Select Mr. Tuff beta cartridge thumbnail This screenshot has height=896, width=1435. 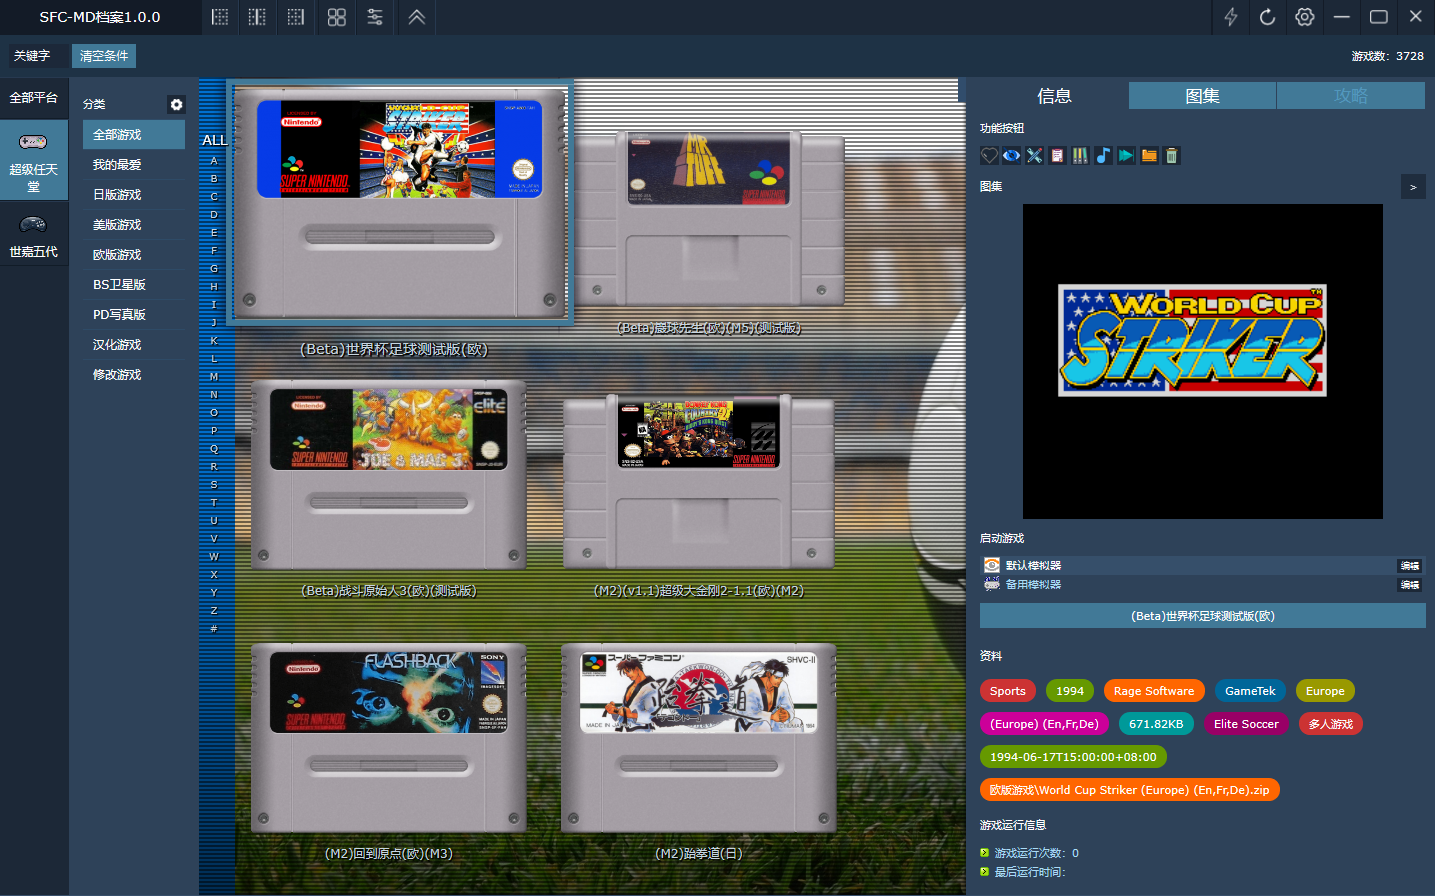pos(708,219)
